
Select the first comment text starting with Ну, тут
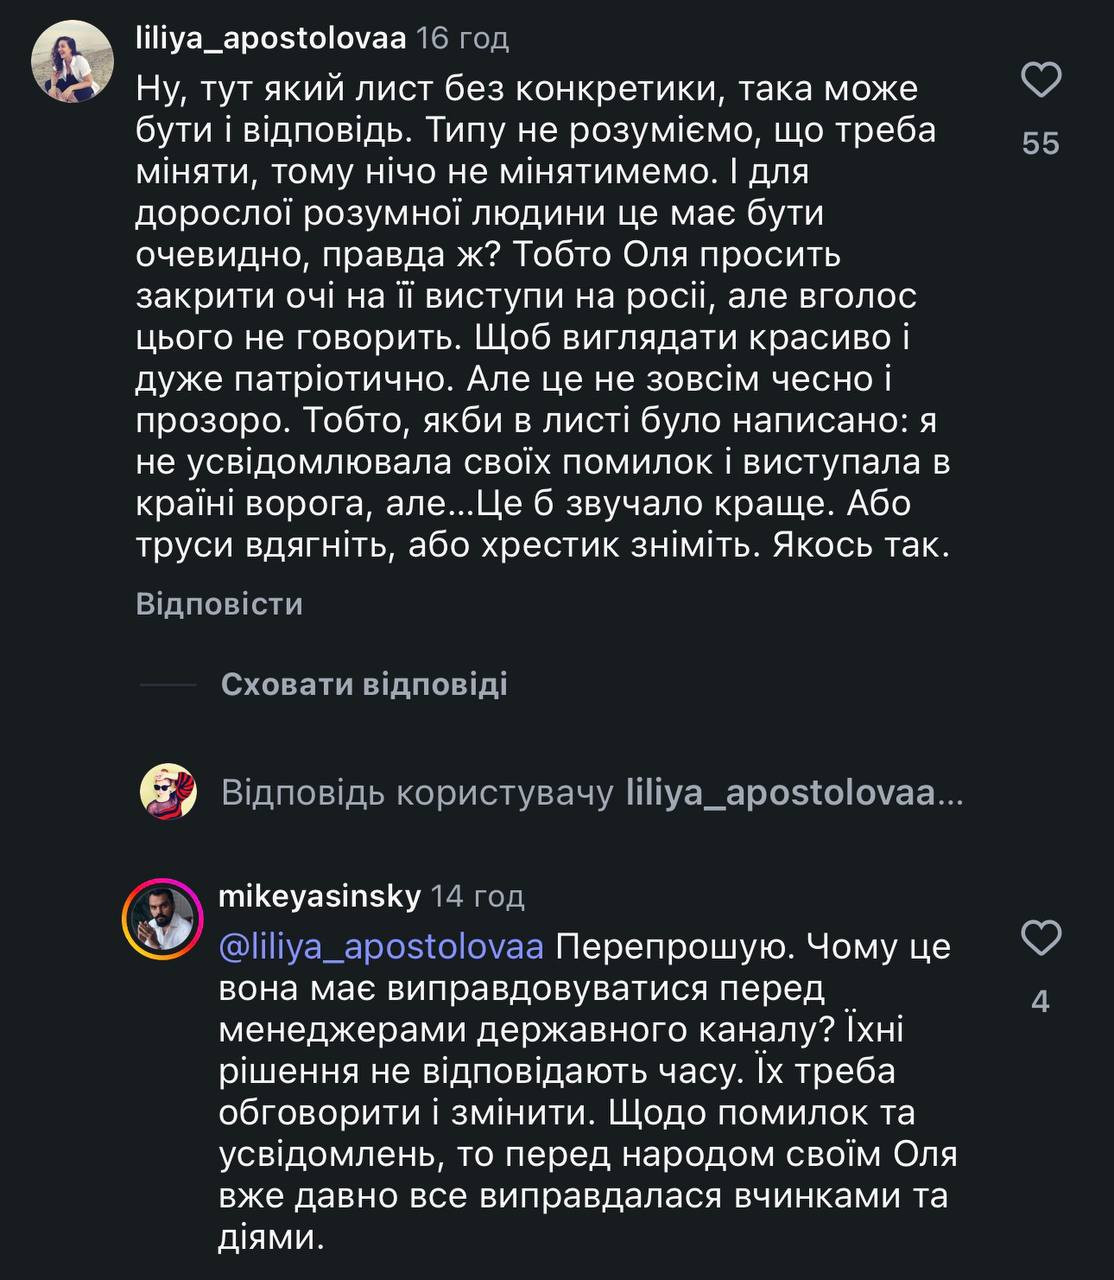[540, 318]
